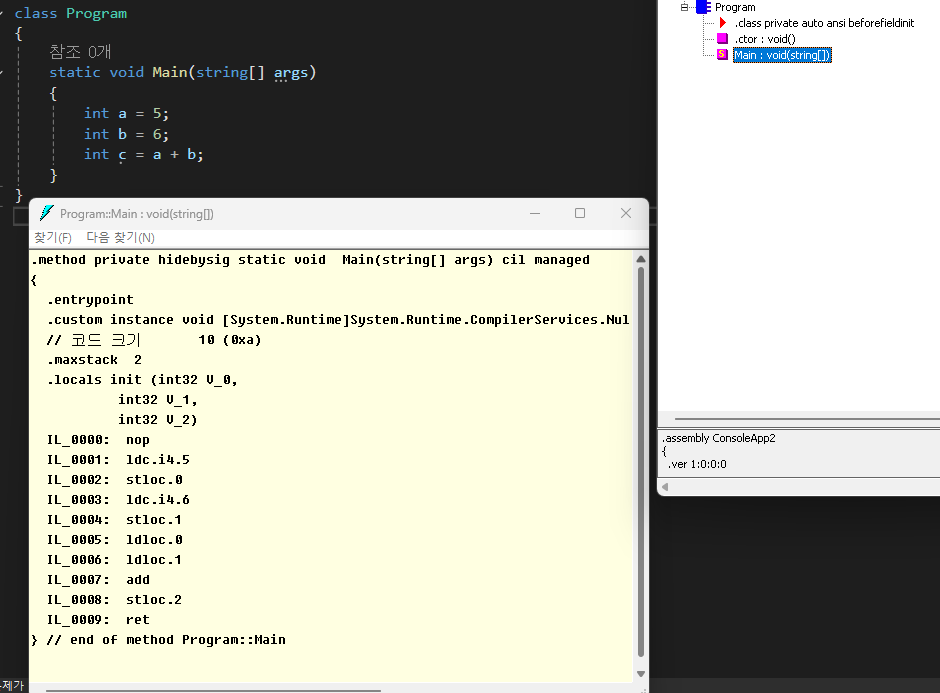Click the .maxstack 2 line
Screen dimensions: 940x693
click(x=95, y=360)
